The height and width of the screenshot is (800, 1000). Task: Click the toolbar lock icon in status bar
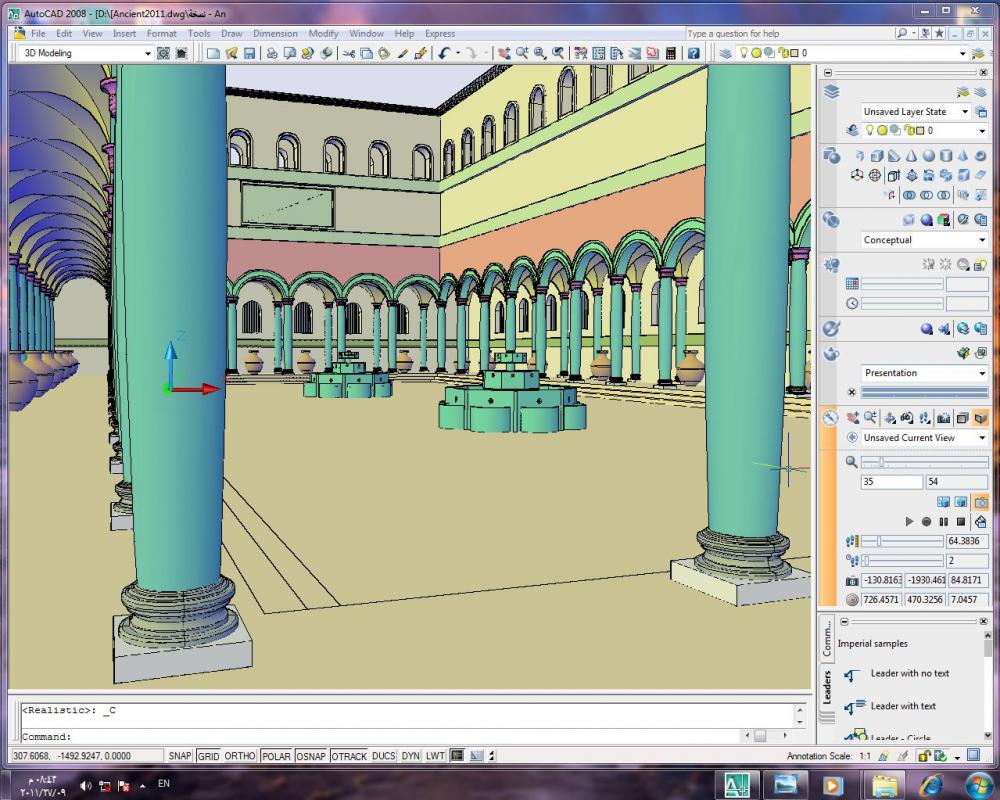point(924,756)
